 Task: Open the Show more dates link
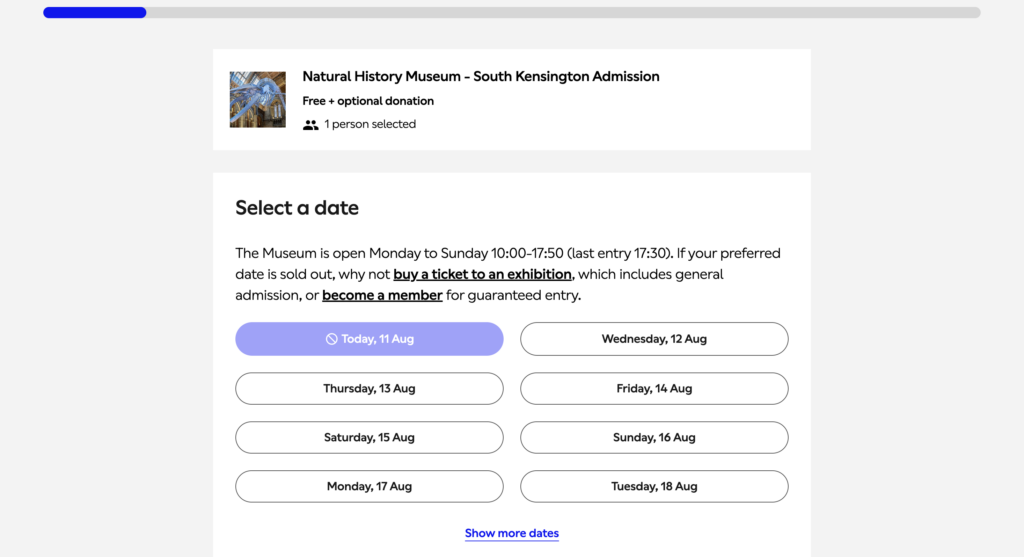511,533
